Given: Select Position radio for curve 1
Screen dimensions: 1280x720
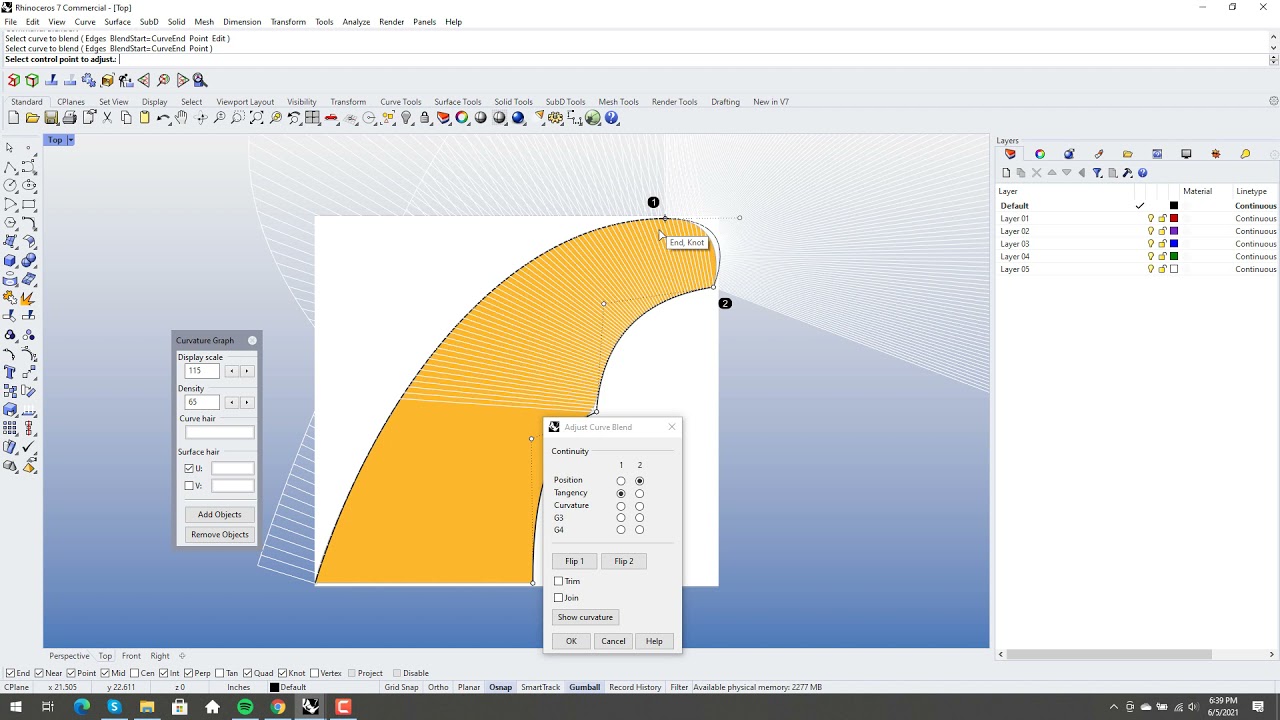Looking at the screenshot, I should coord(621,481).
